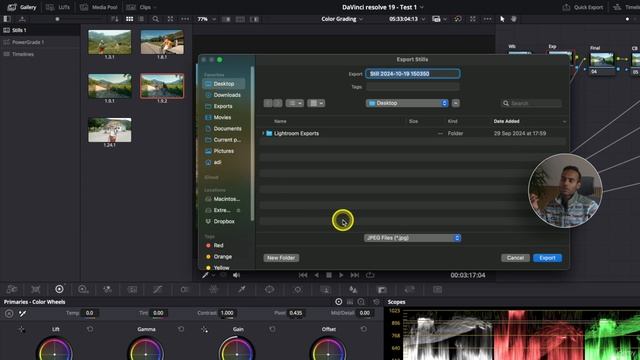Open the dialog item grouping dropdown
Screen dimensions: 640x360
click(316, 103)
